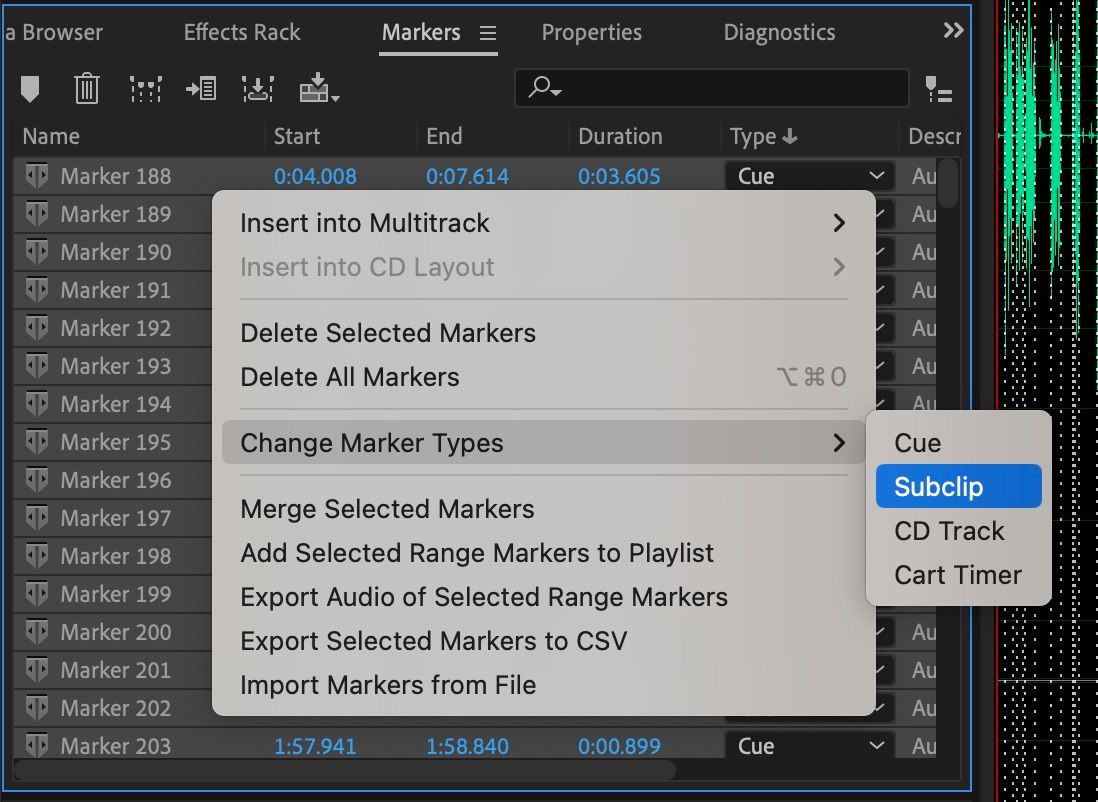Open the Type dropdown for Marker 203
This screenshot has height=802, width=1098.
(x=808, y=745)
